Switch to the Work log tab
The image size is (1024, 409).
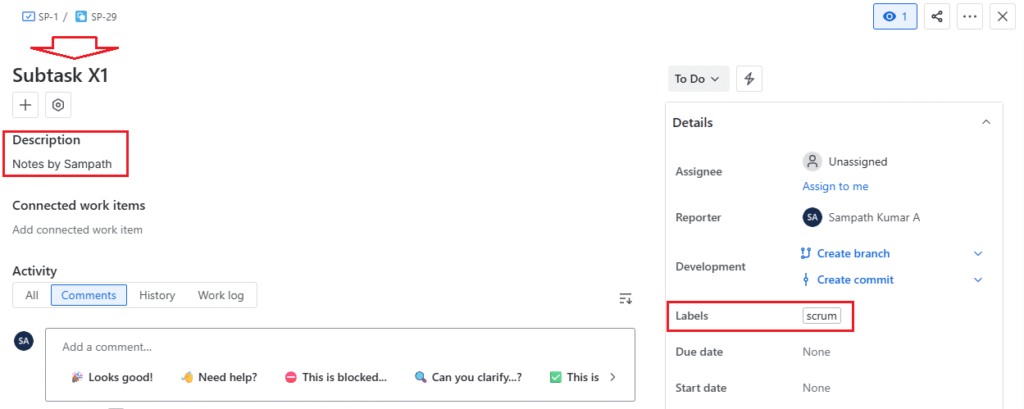click(219, 295)
